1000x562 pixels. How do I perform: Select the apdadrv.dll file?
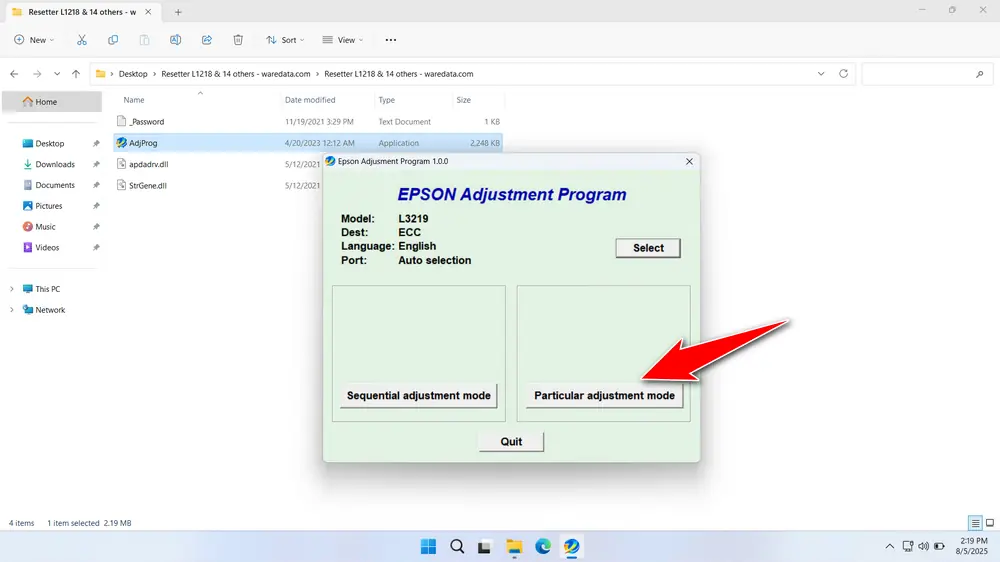coord(148,164)
